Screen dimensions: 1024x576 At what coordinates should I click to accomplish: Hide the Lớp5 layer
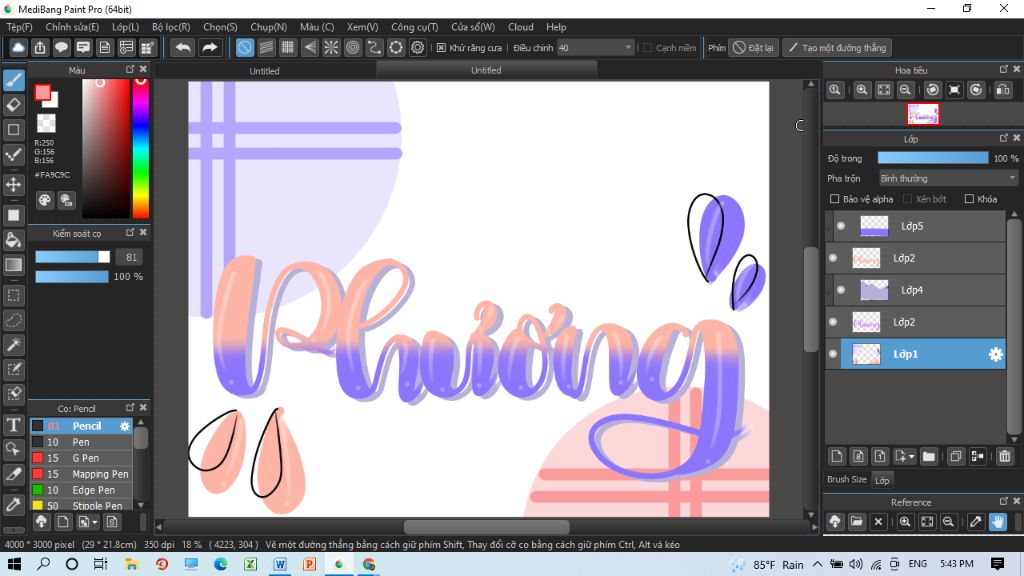point(841,226)
